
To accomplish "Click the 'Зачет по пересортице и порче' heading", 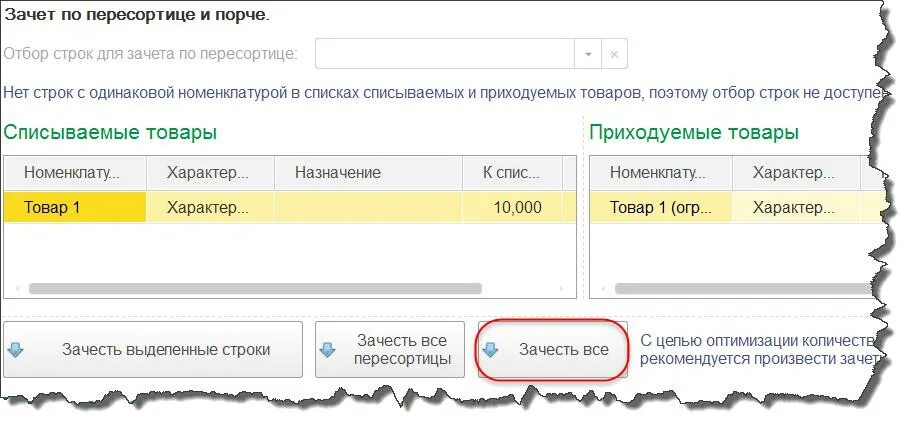I will (137, 15).
